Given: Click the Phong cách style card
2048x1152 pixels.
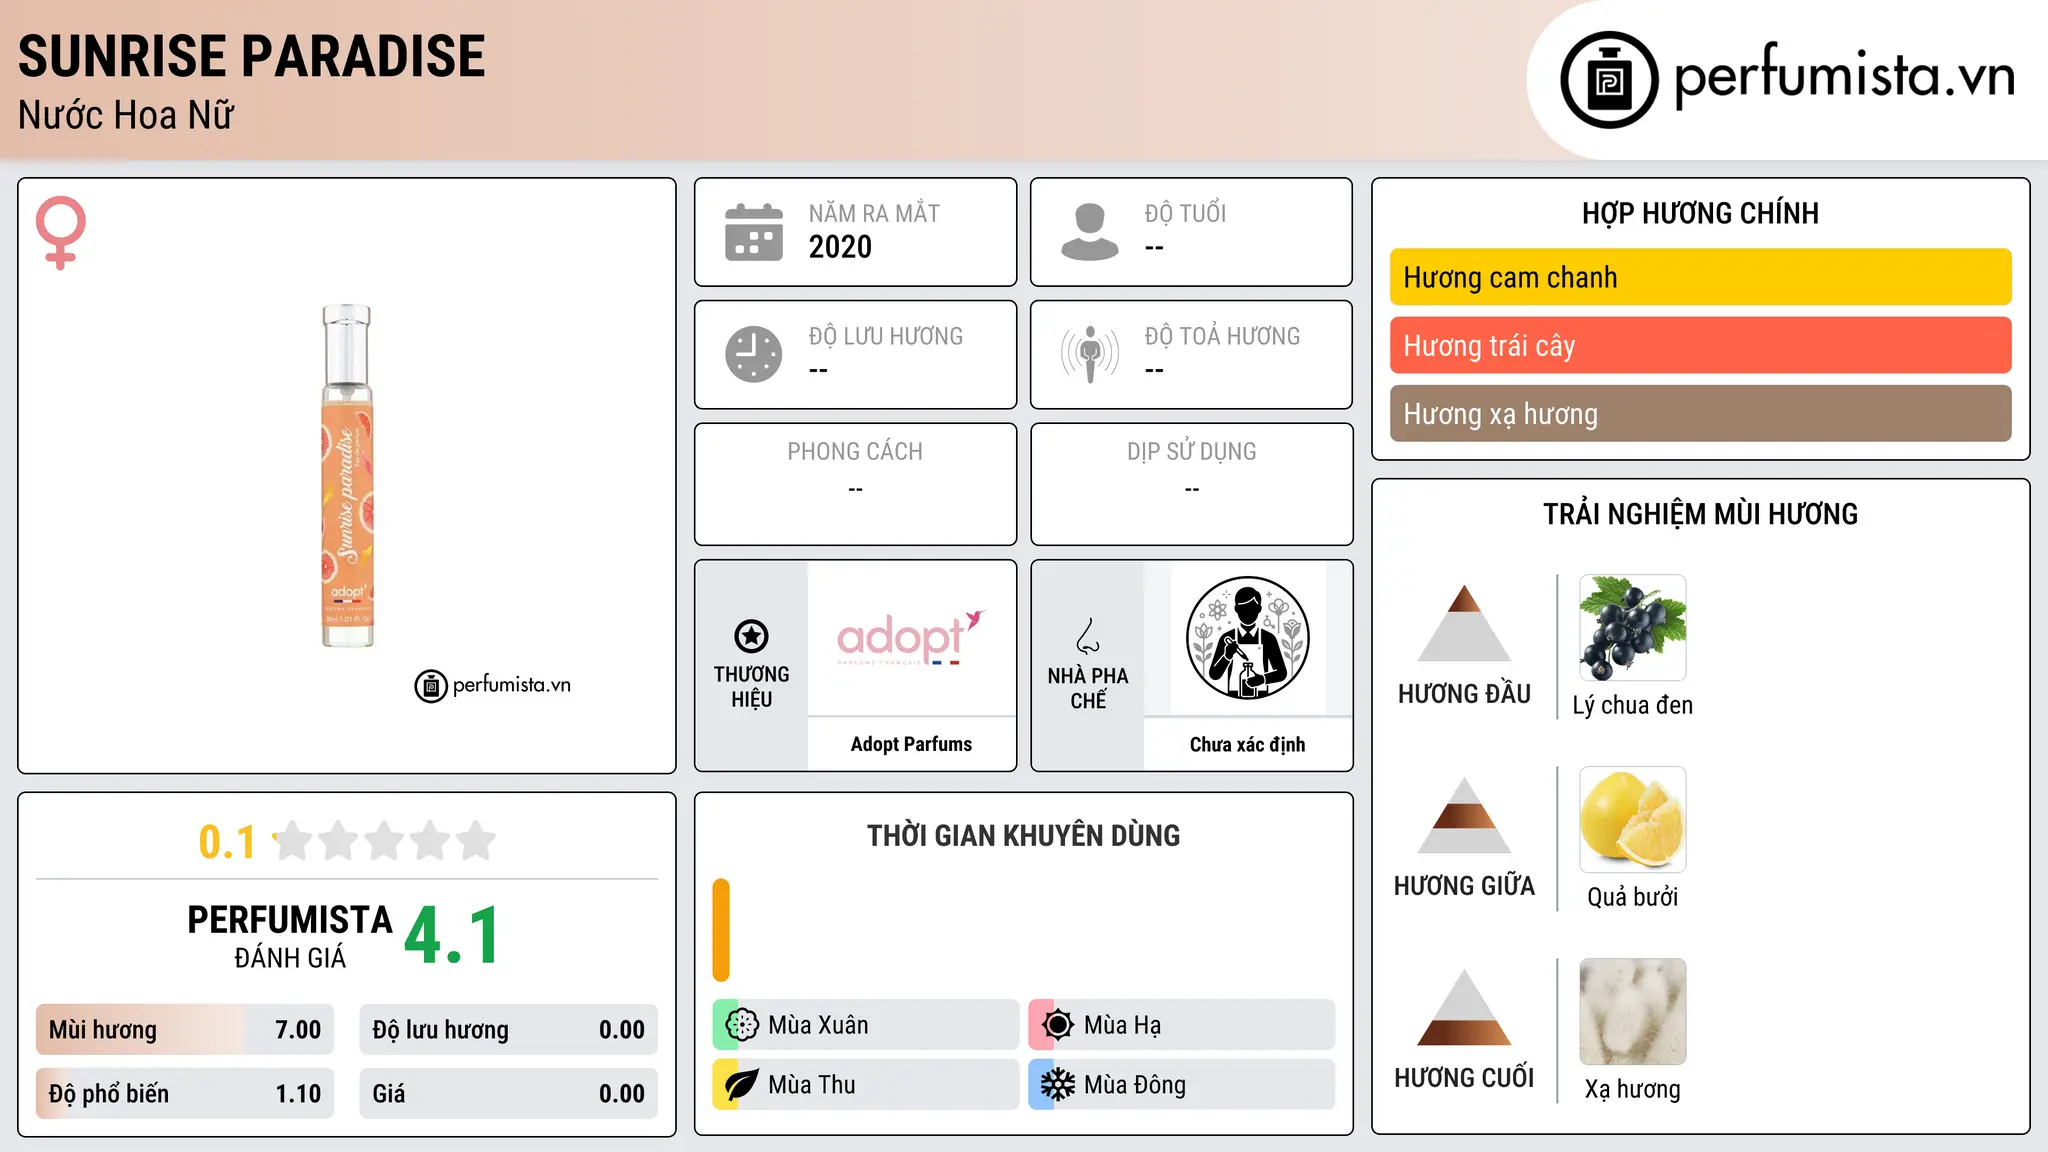Looking at the screenshot, I should tap(856, 484).
